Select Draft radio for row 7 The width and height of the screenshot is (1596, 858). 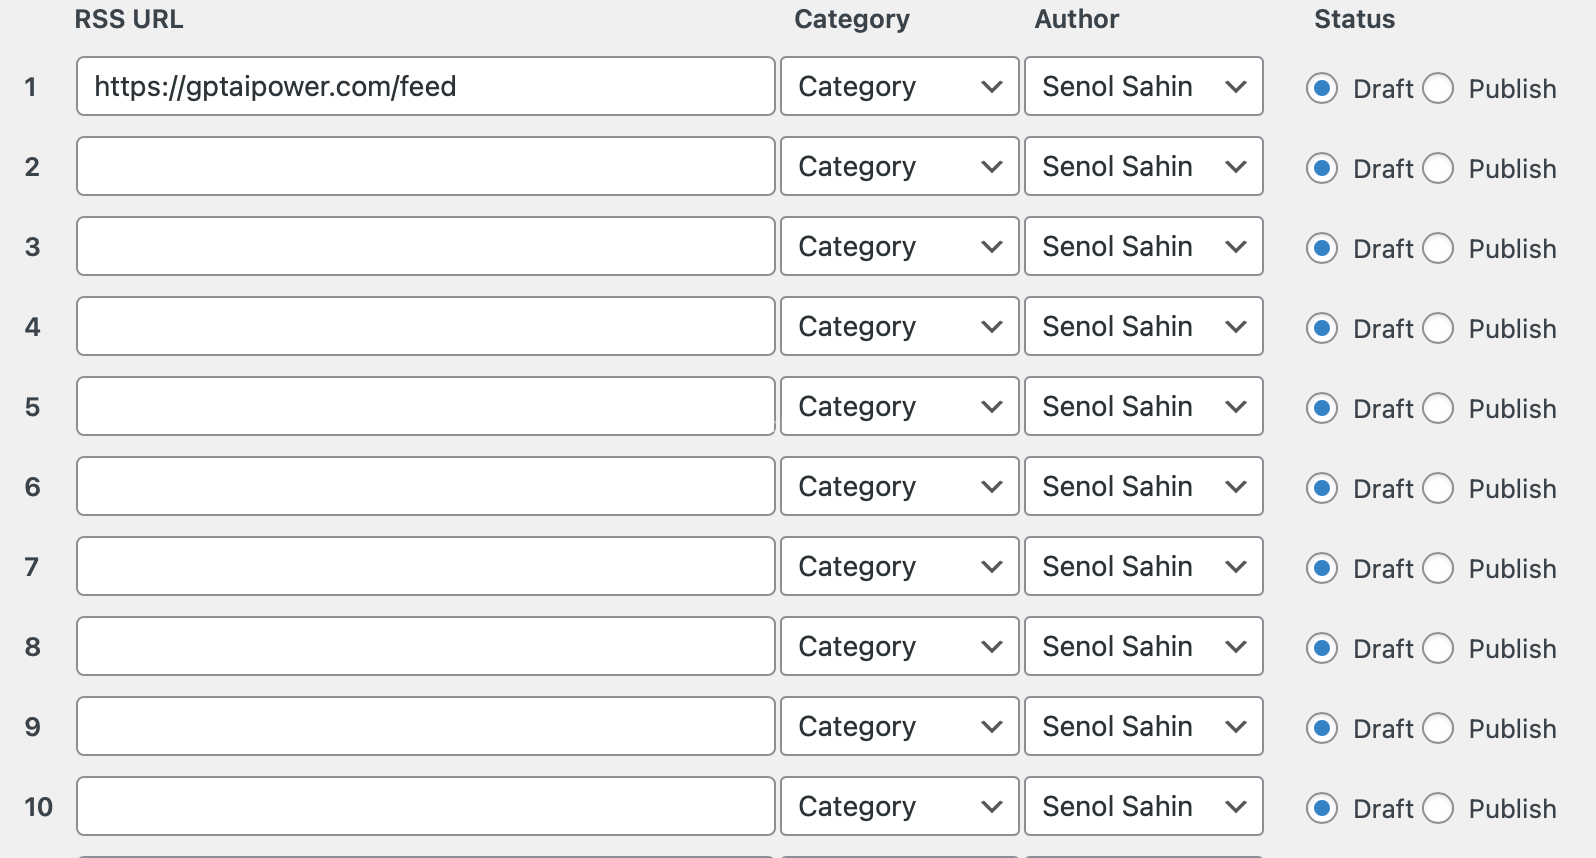coord(1322,568)
